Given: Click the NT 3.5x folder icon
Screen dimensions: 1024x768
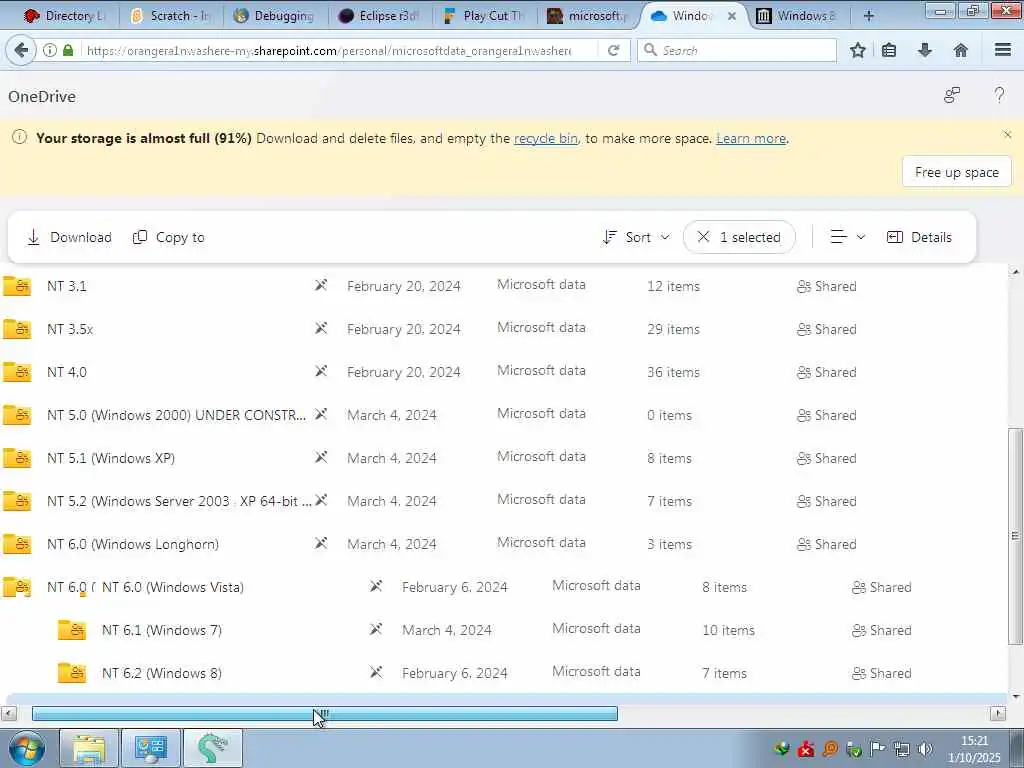Looking at the screenshot, I should [17, 329].
